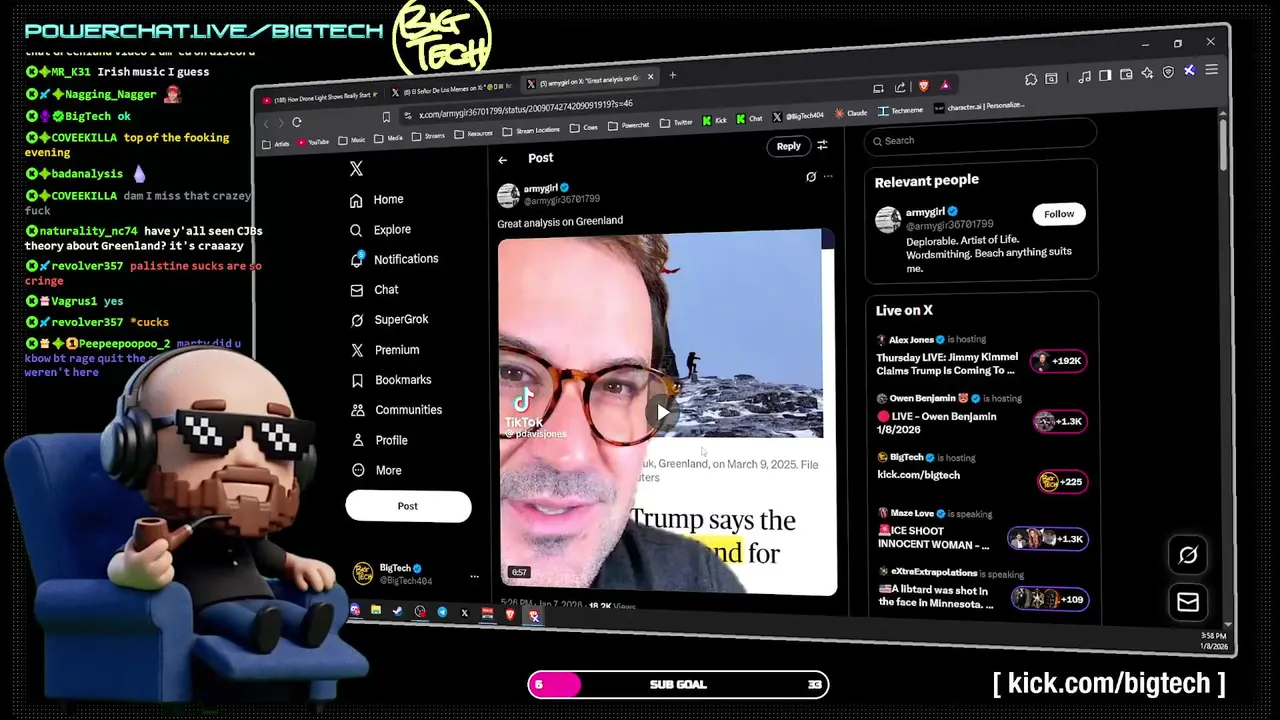Image resolution: width=1280 pixels, height=720 pixels.
Task: Click Steam icon in taskbar
Action: (x=398, y=611)
